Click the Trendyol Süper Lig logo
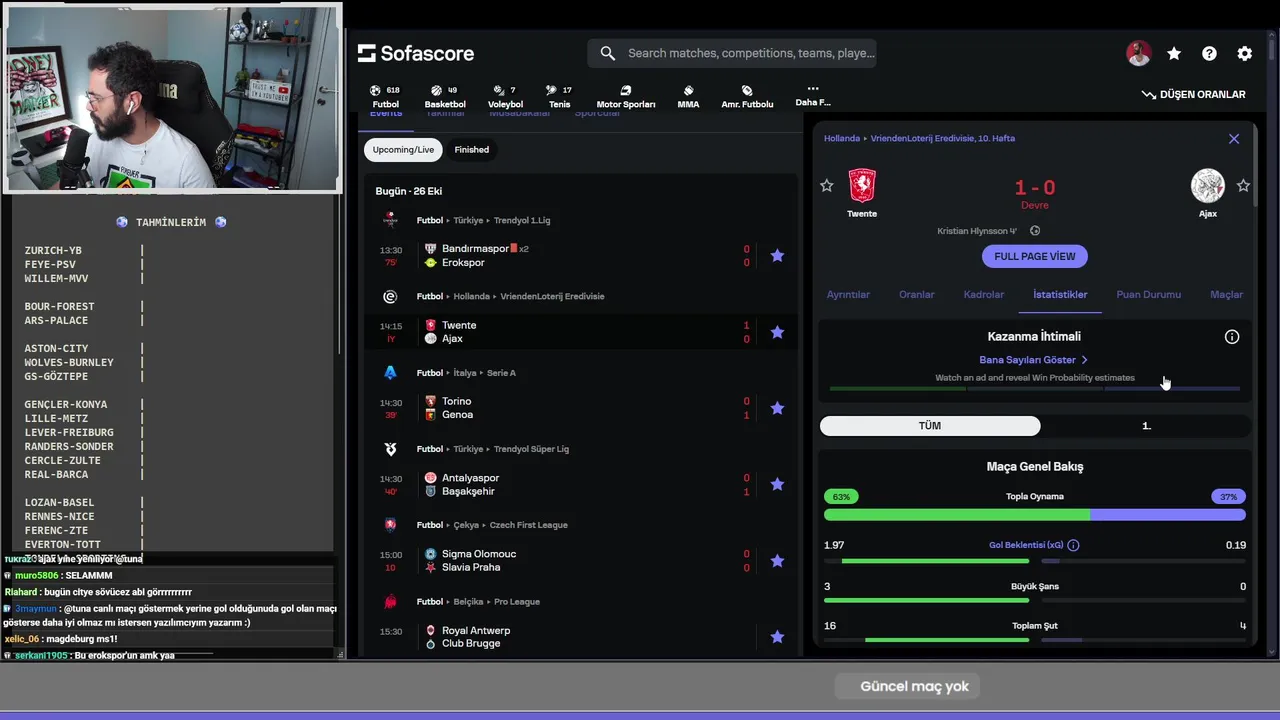Image resolution: width=1280 pixels, height=720 pixels. click(x=390, y=449)
